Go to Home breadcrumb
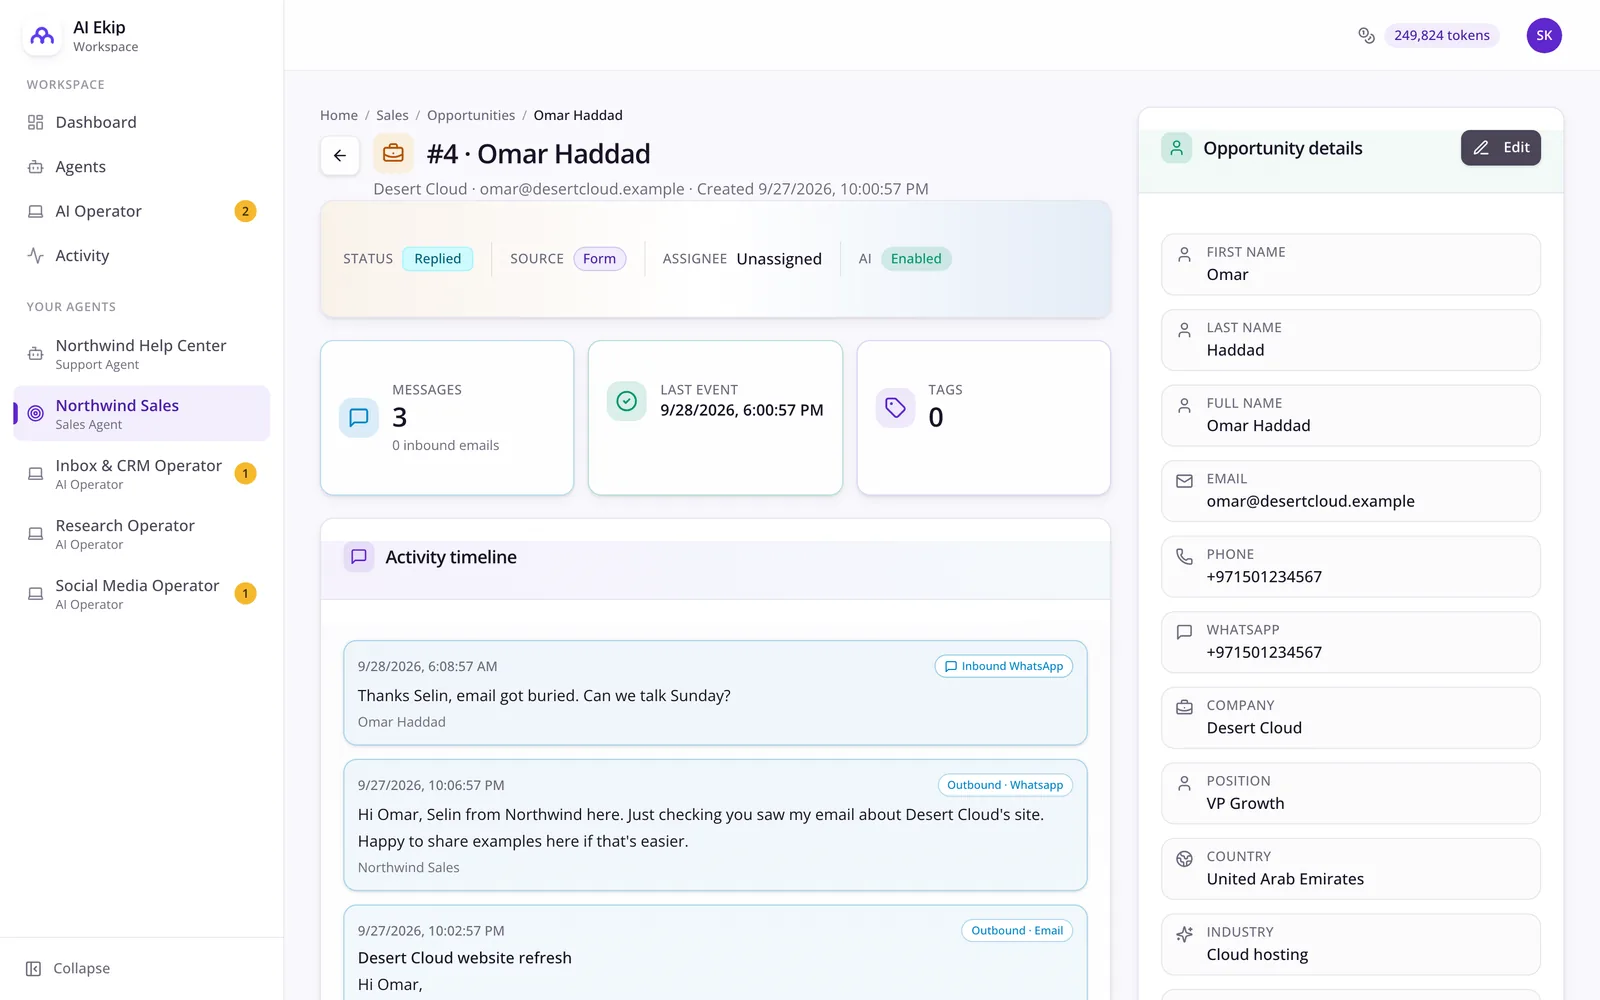 click(x=339, y=115)
